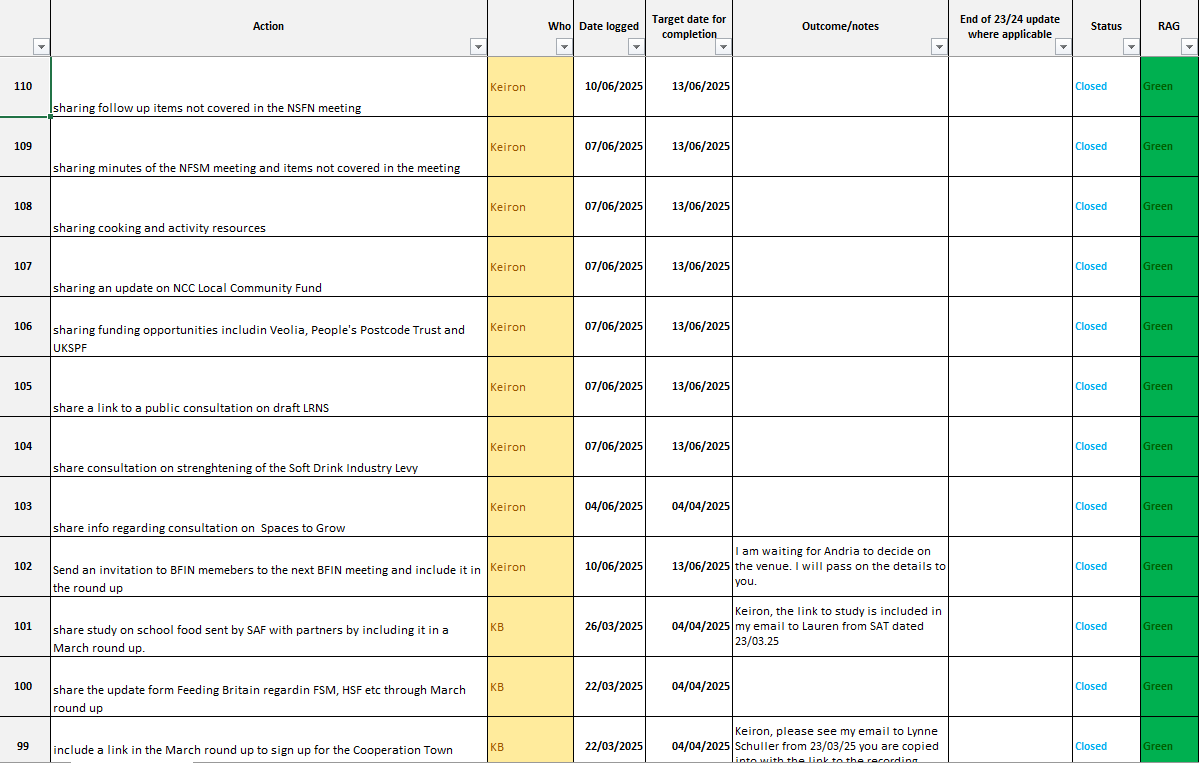1199x763 pixels.
Task: Click the cell numbered 104
Action: pos(24,446)
